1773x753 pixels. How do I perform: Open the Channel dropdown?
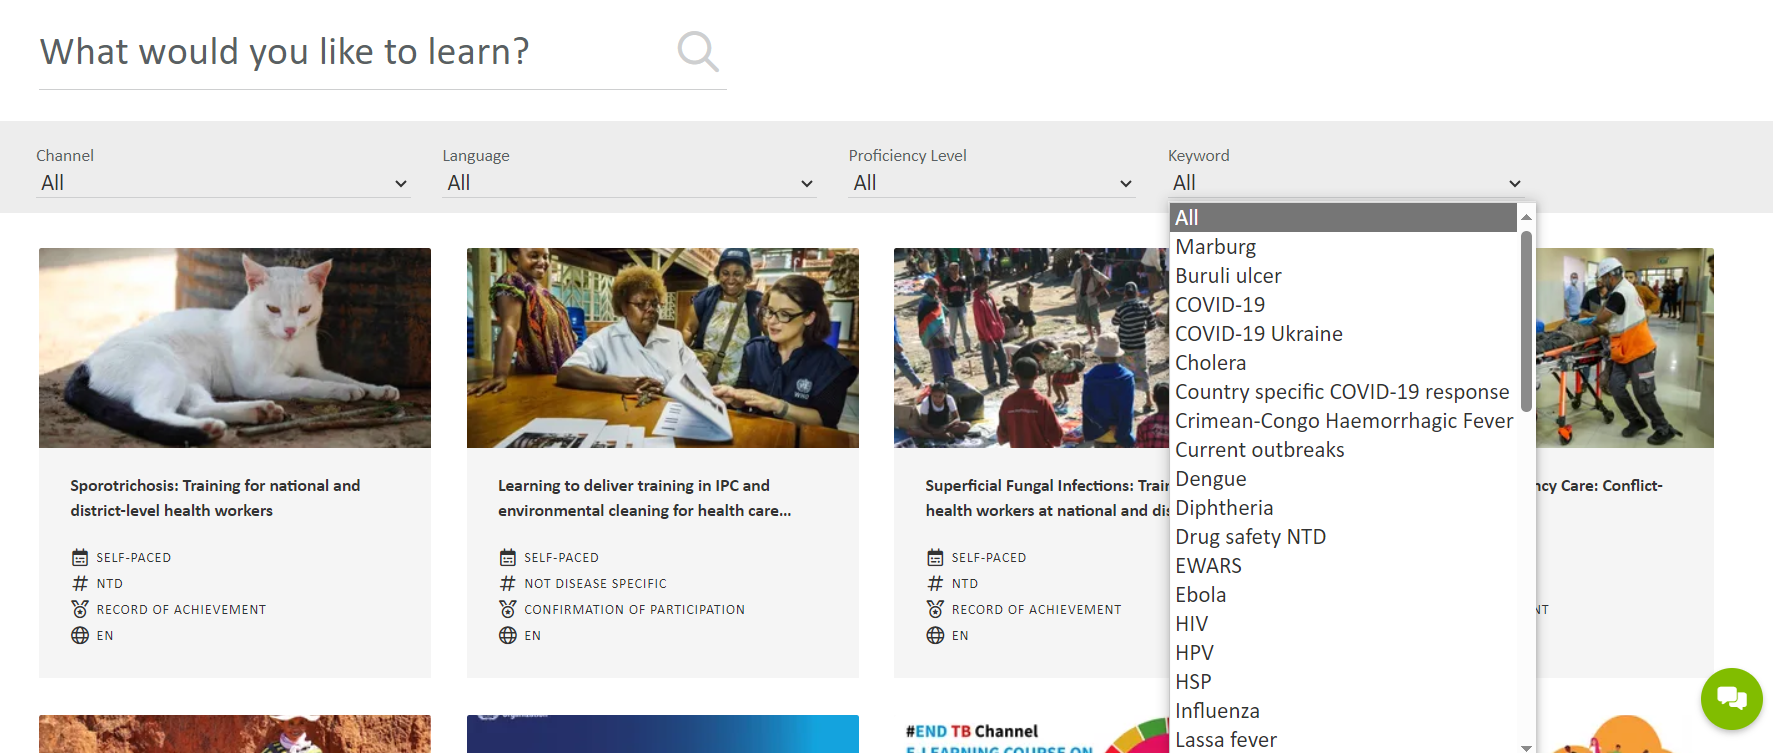pyautogui.click(x=223, y=183)
